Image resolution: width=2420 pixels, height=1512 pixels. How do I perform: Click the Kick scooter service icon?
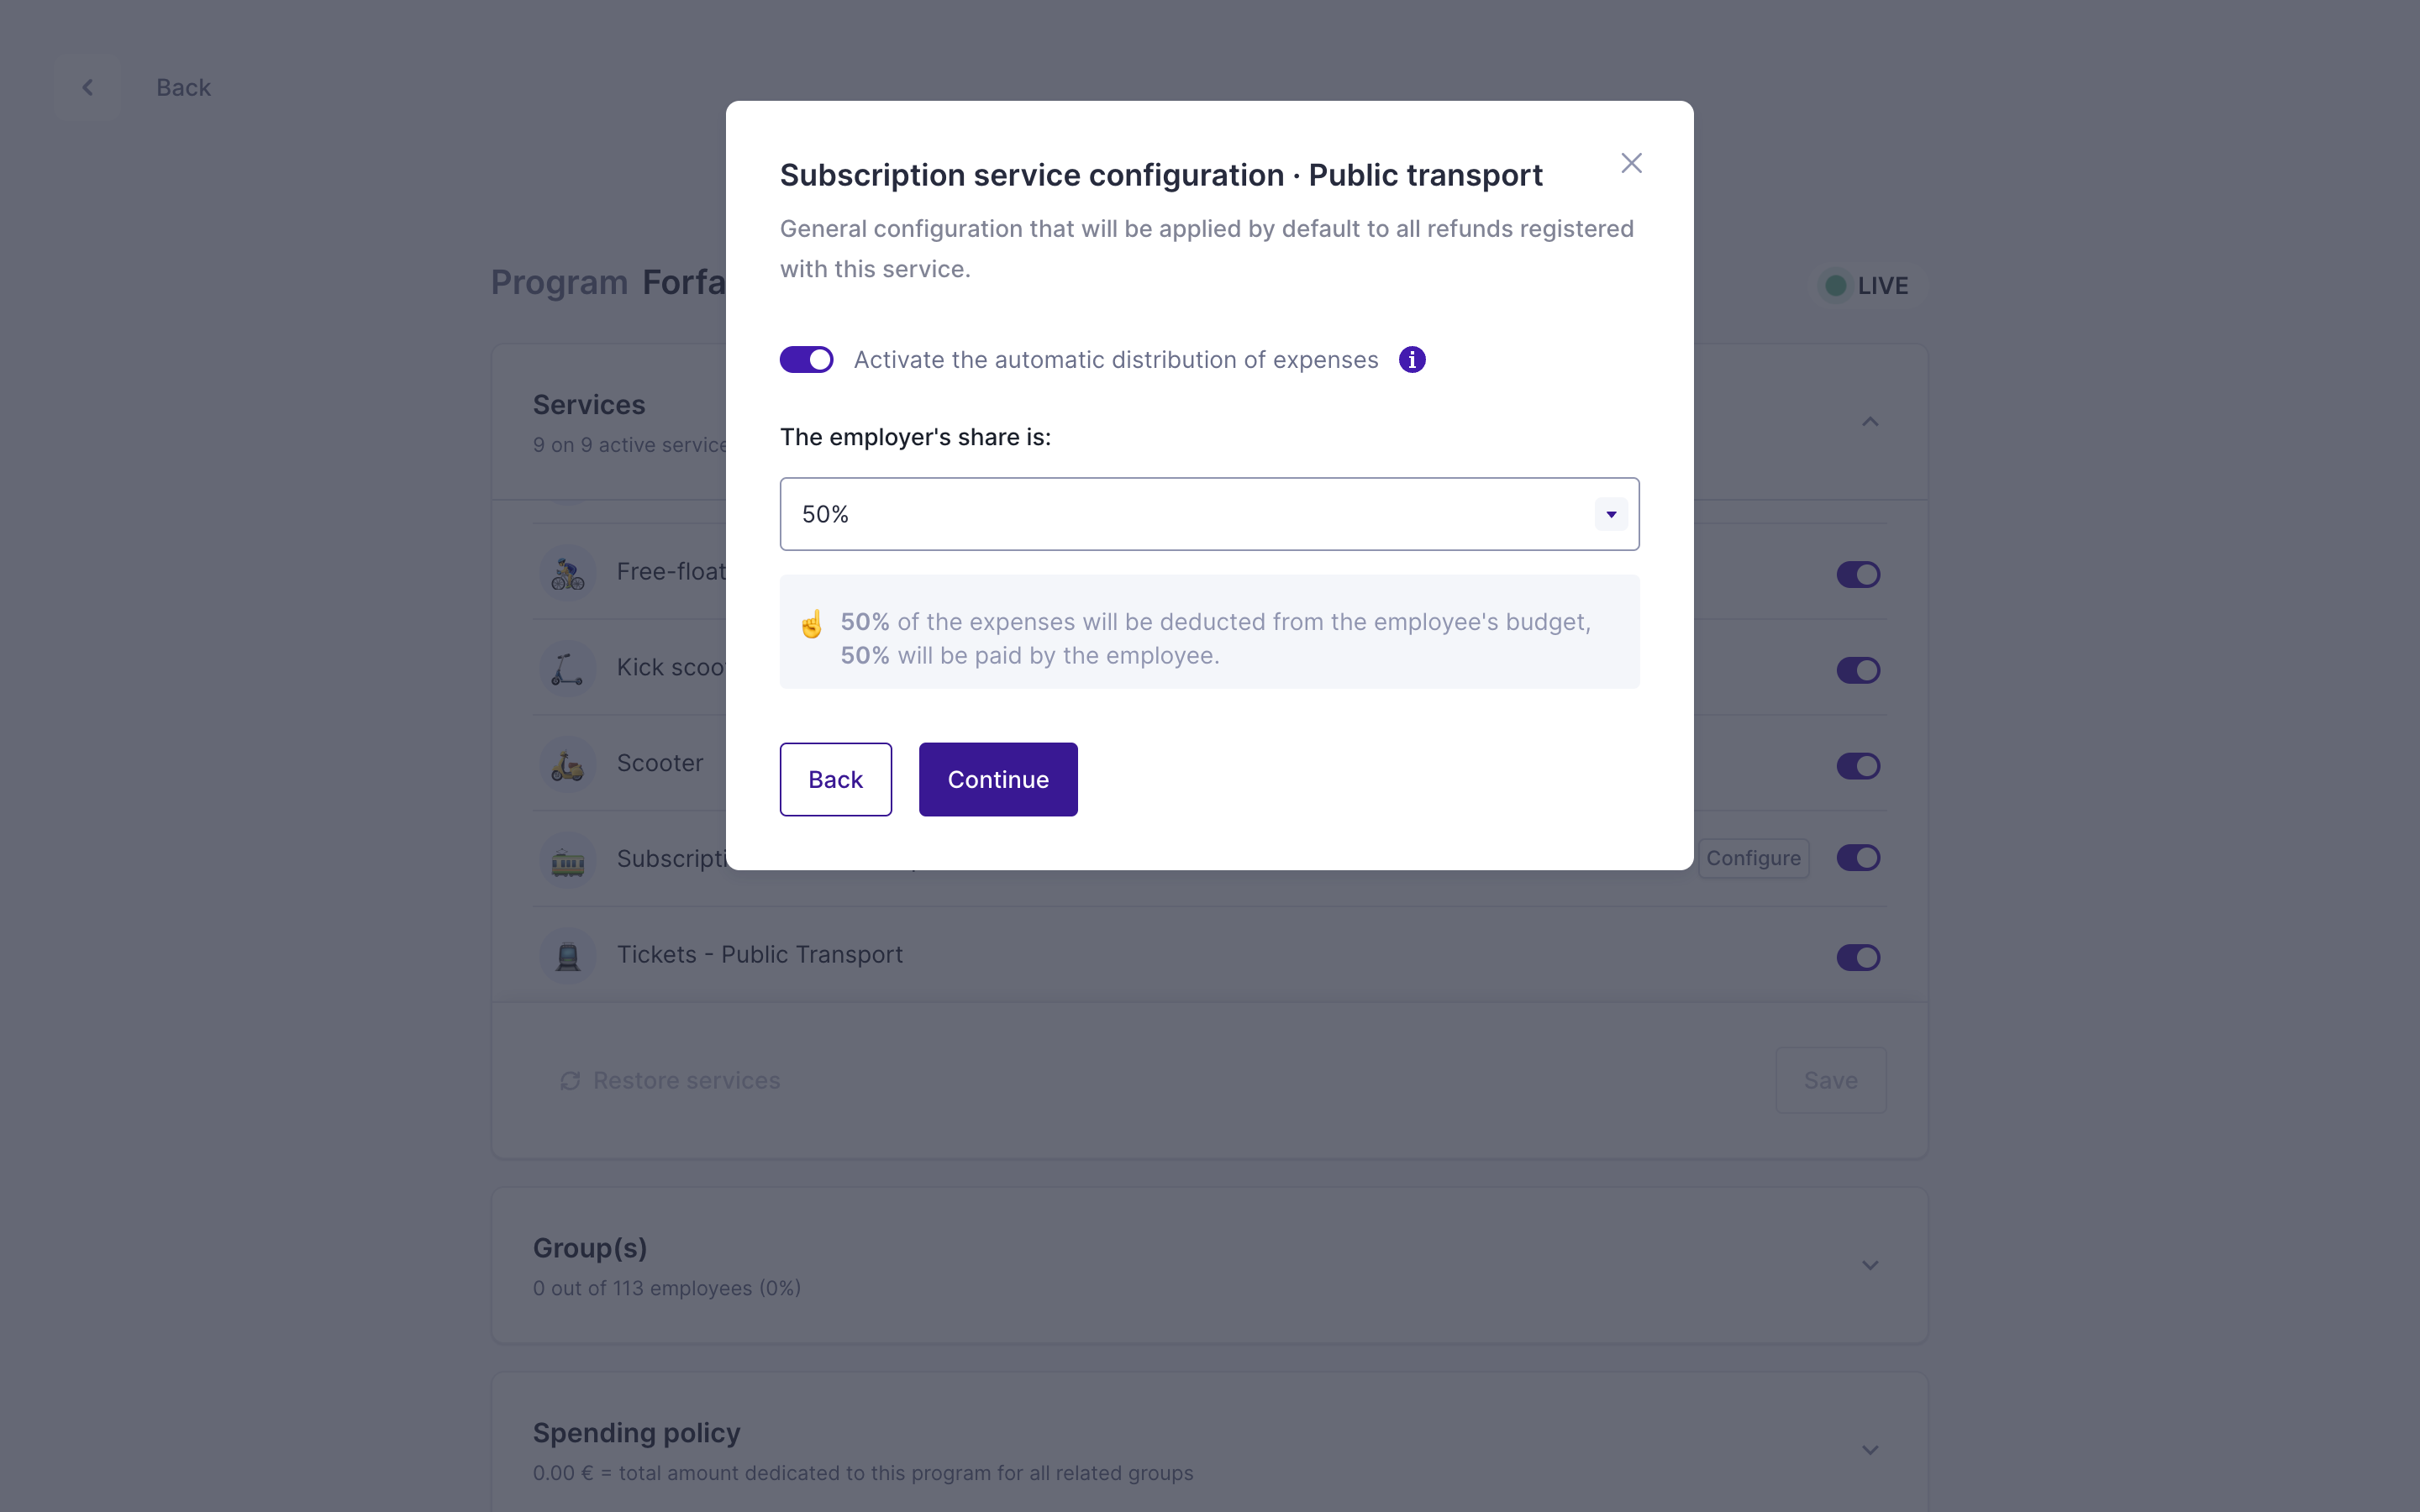[568, 668]
